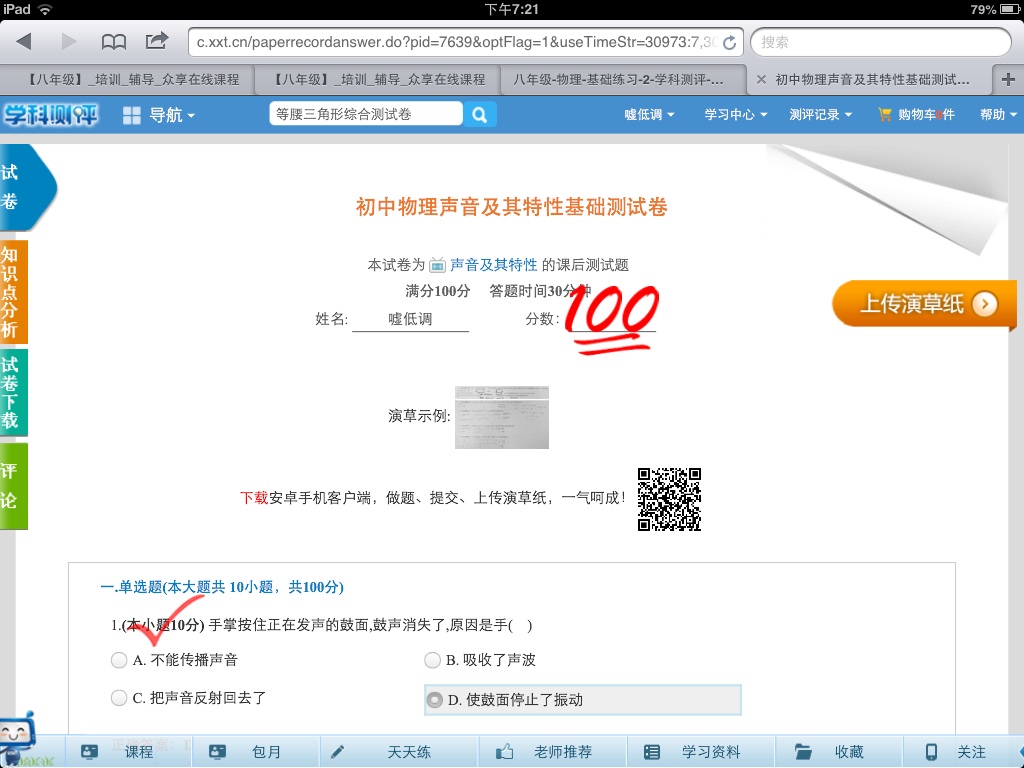Click the 演草示例 thumbnail image
This screenshot has width=1024, height=768.
pyautogui.click(x=502, y=417)
